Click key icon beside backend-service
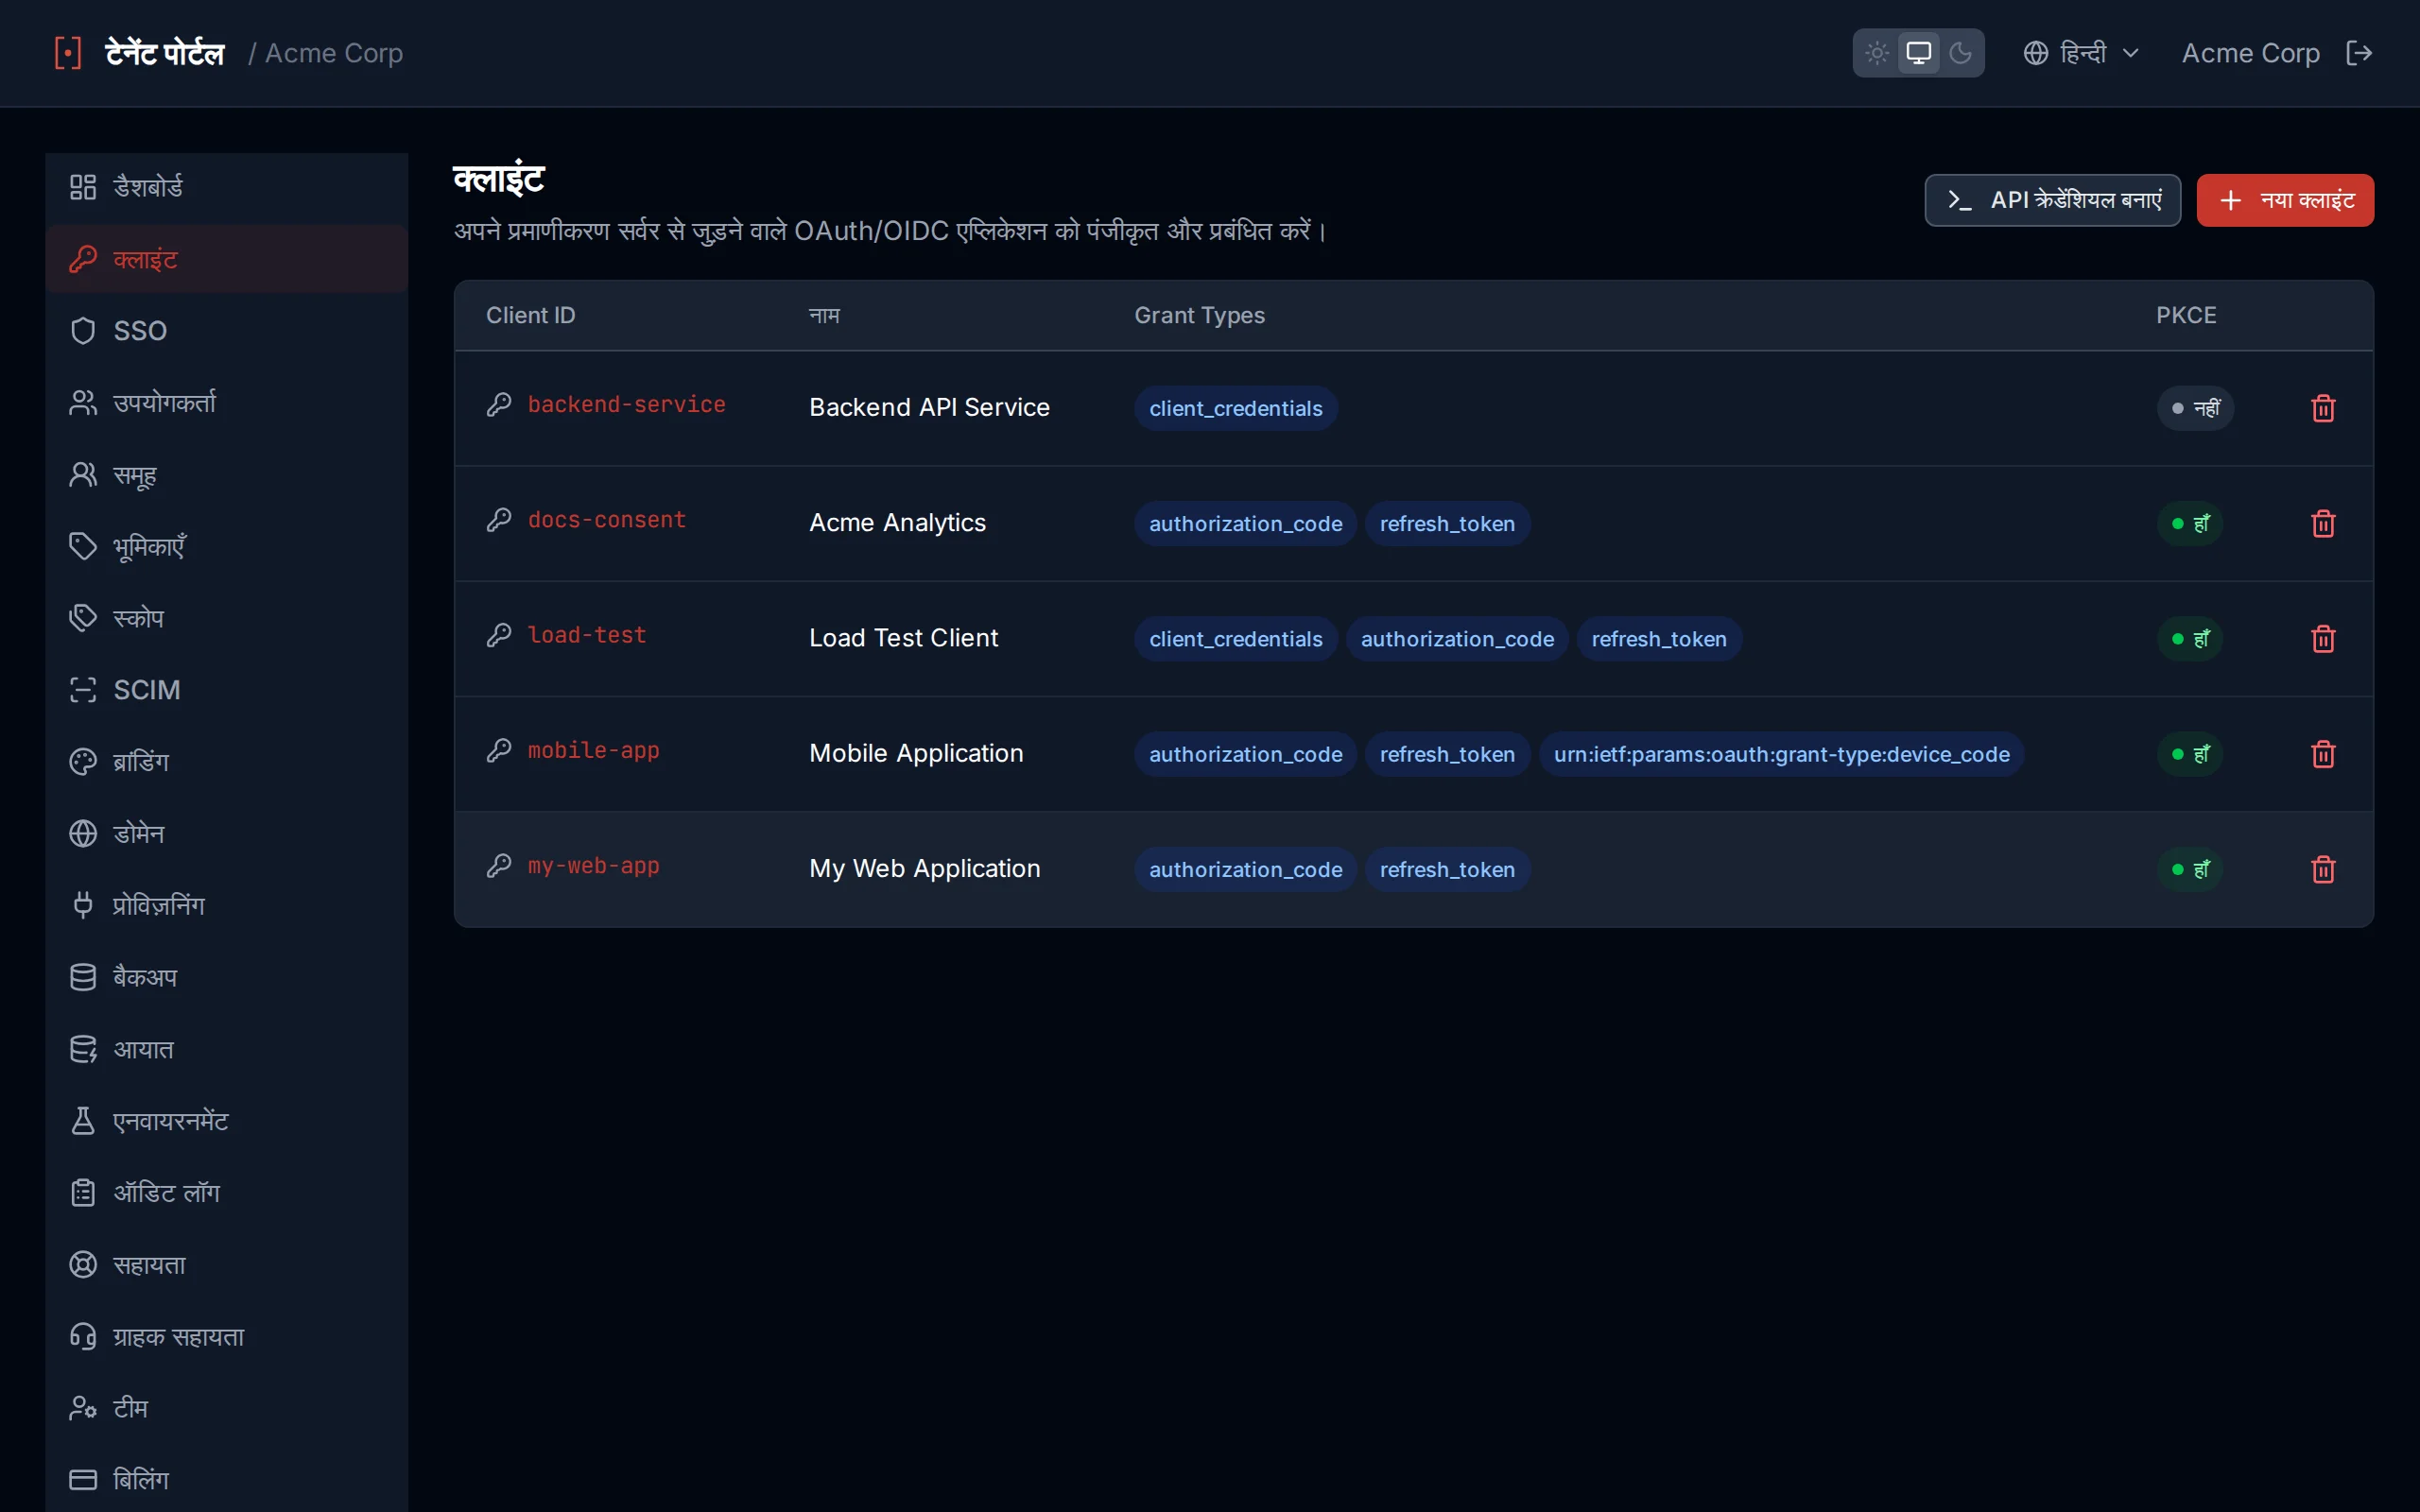 tap(499, 404)
